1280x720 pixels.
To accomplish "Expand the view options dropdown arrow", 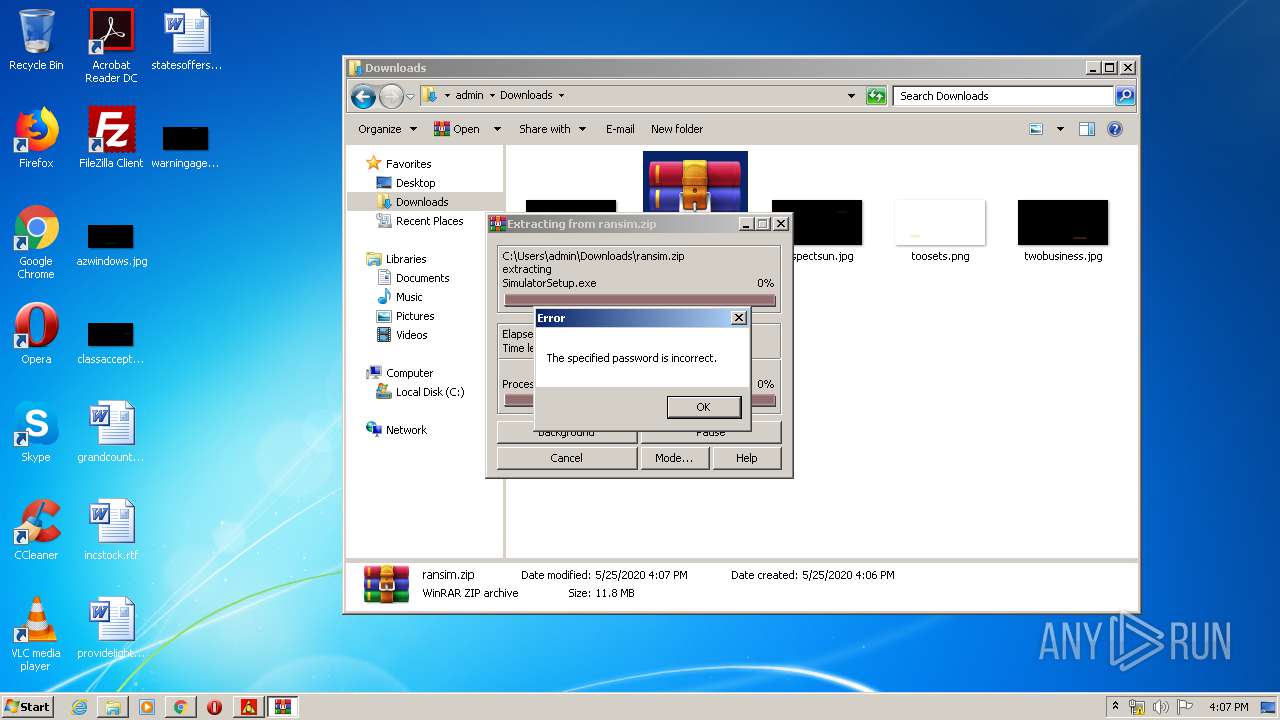I will click(1060, 129).
